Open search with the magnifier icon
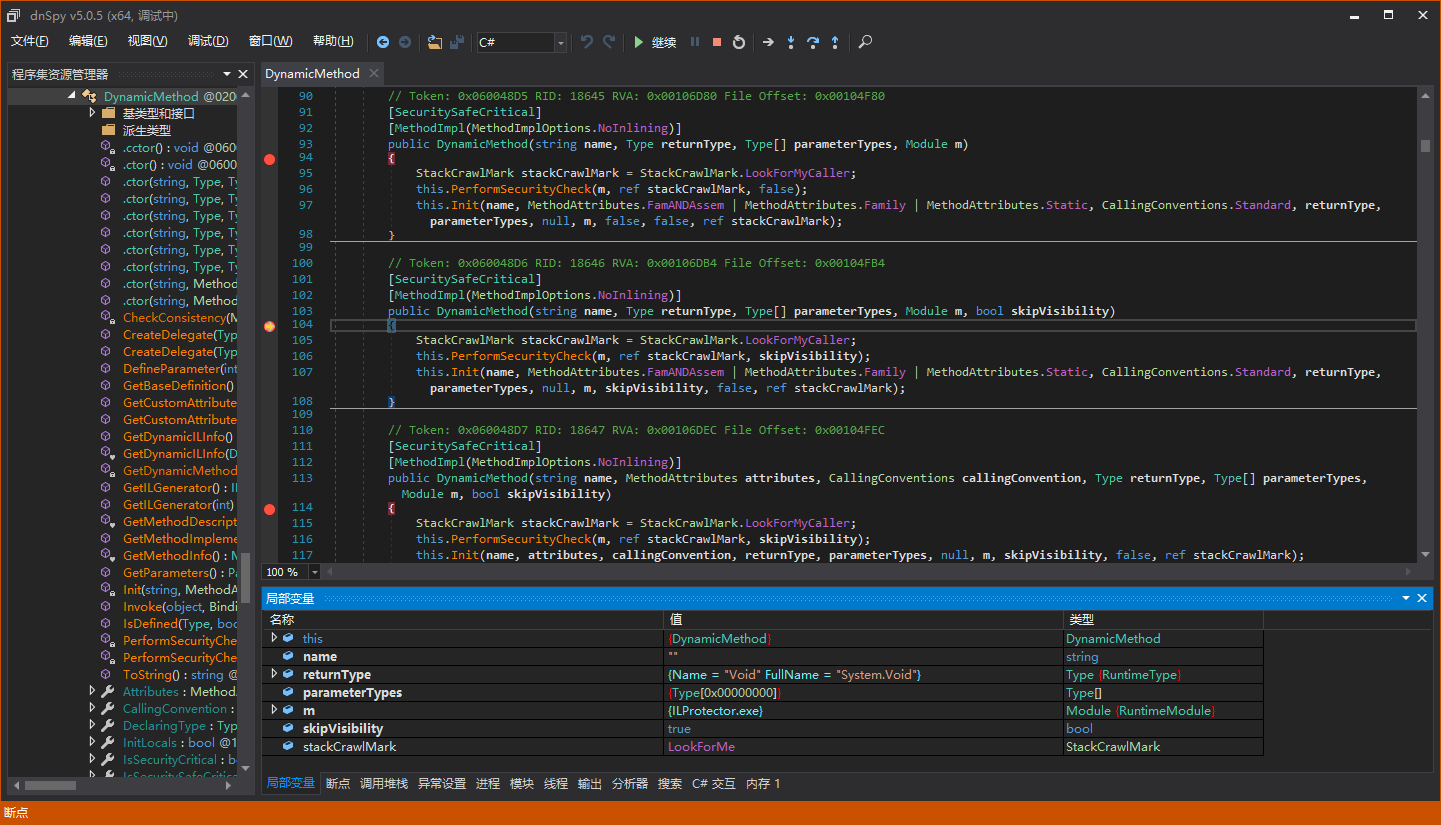 pos(866,42)
